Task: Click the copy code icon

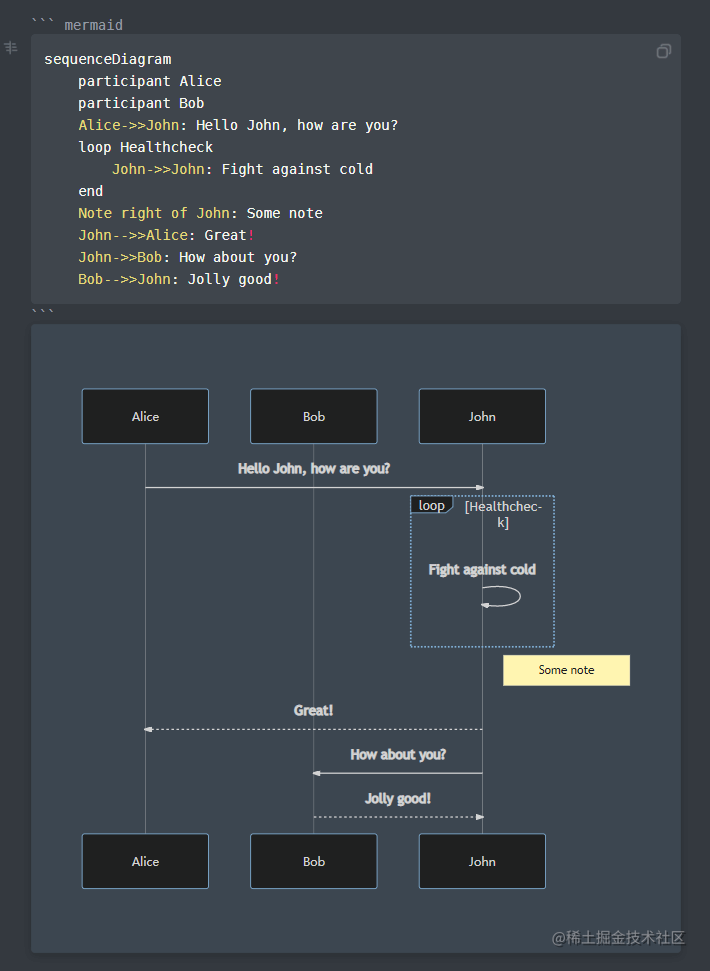Action: click(664, 51)
